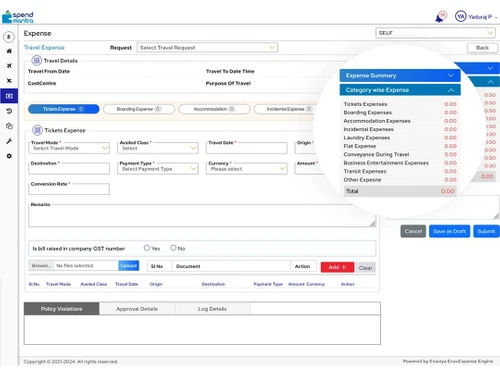Select the Accommodation tab pill

tap(214, 109)
